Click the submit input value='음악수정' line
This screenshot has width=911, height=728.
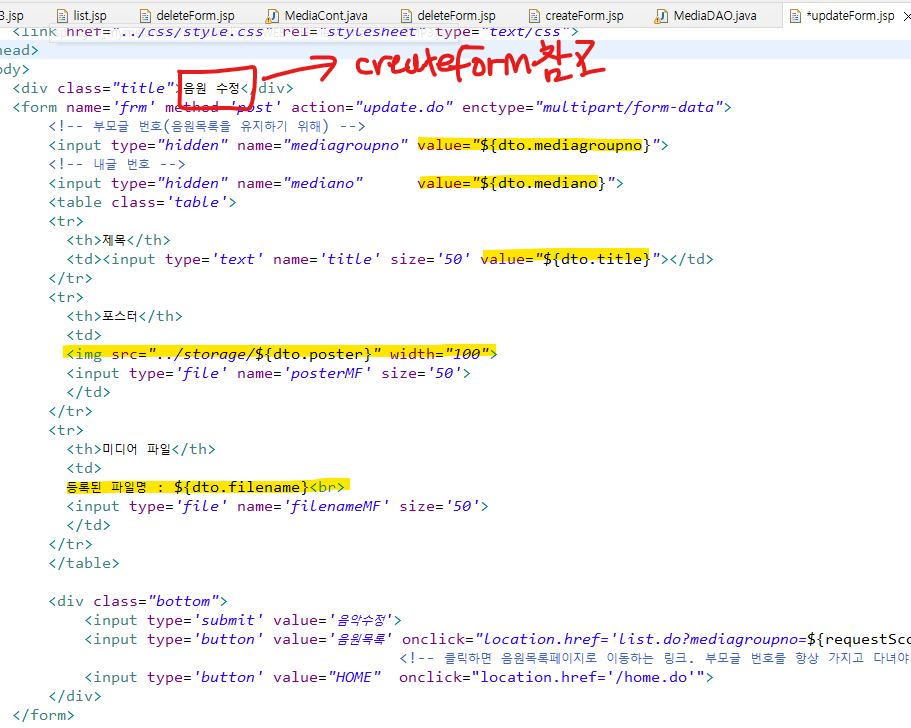pos(243,621)
